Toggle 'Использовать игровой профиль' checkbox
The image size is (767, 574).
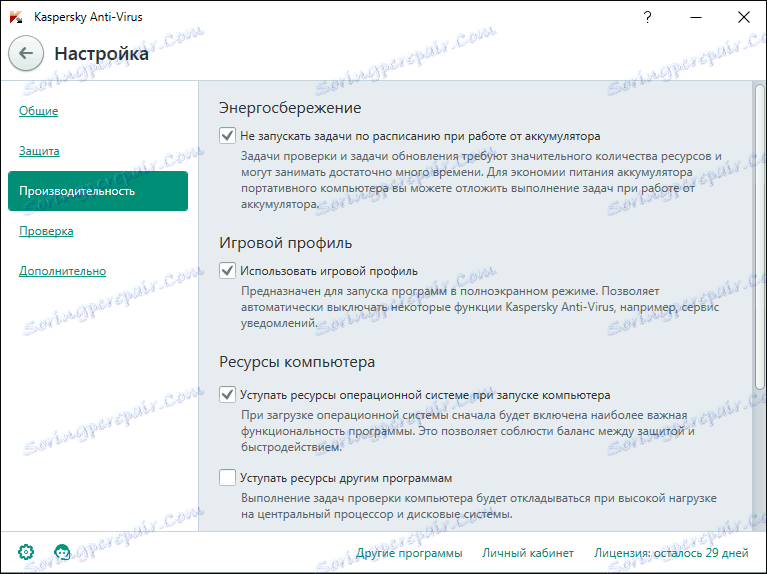point(227,271)
